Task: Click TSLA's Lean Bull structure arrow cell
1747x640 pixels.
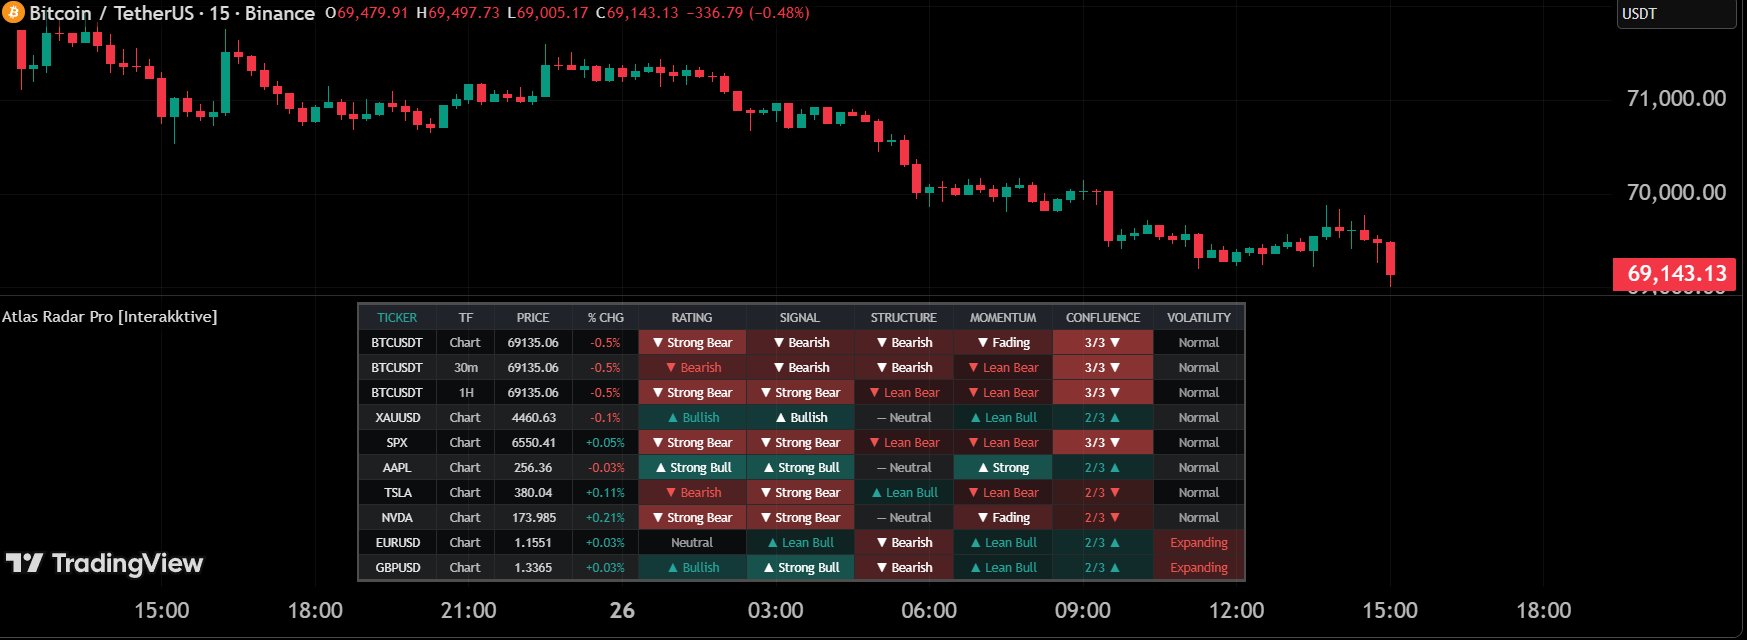Action: (903, 492)
